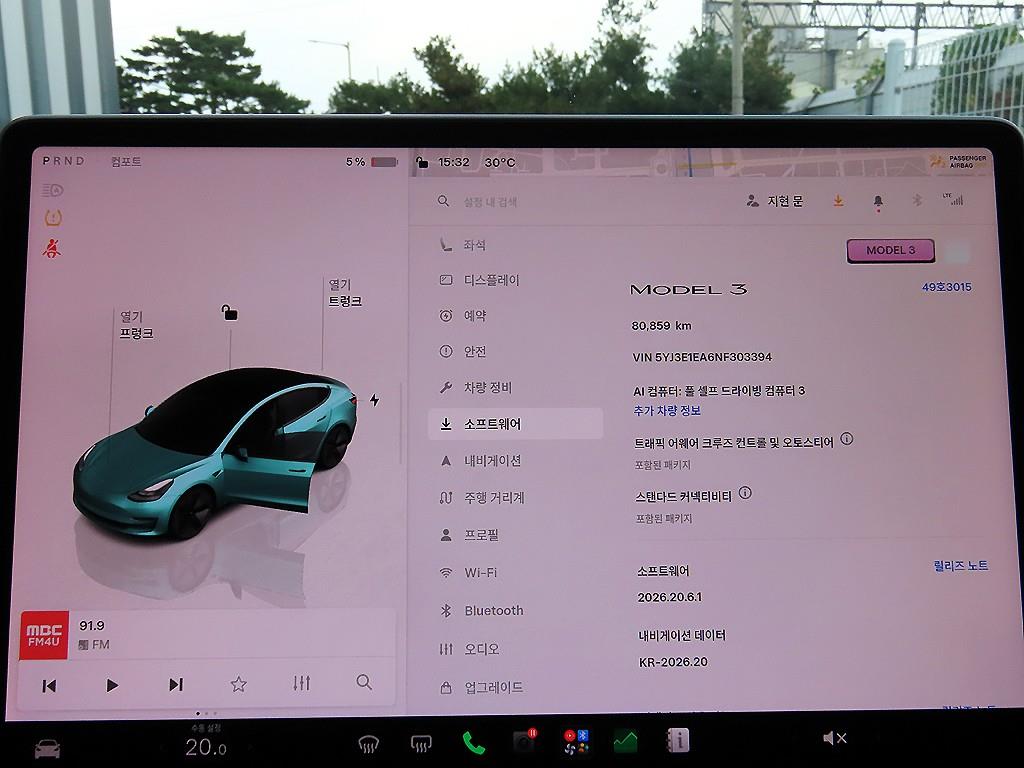The height and width of the screenshot is (768, 1024).
Task: Tap the car unlock padlock icon
Action: [229, 313]
